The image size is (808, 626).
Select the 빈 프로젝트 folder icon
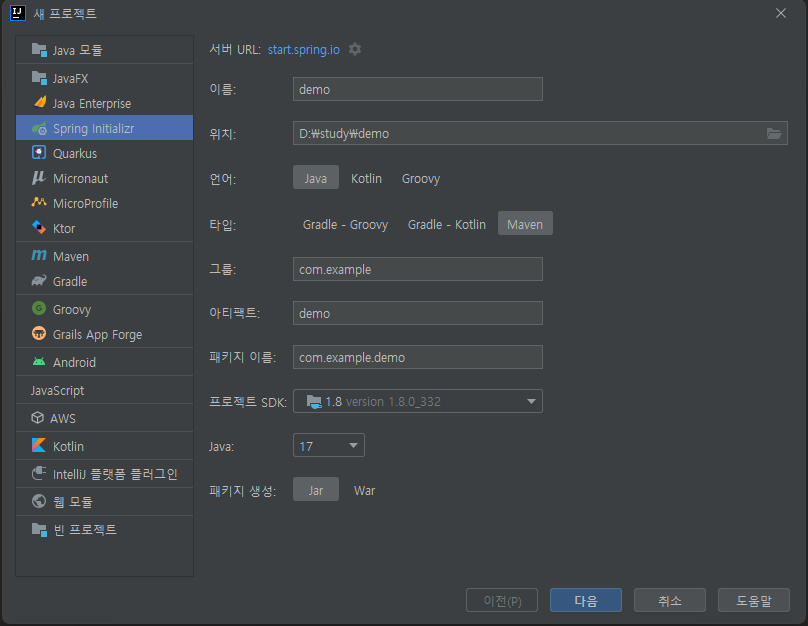pyautogui.click(x=39, y=529)
